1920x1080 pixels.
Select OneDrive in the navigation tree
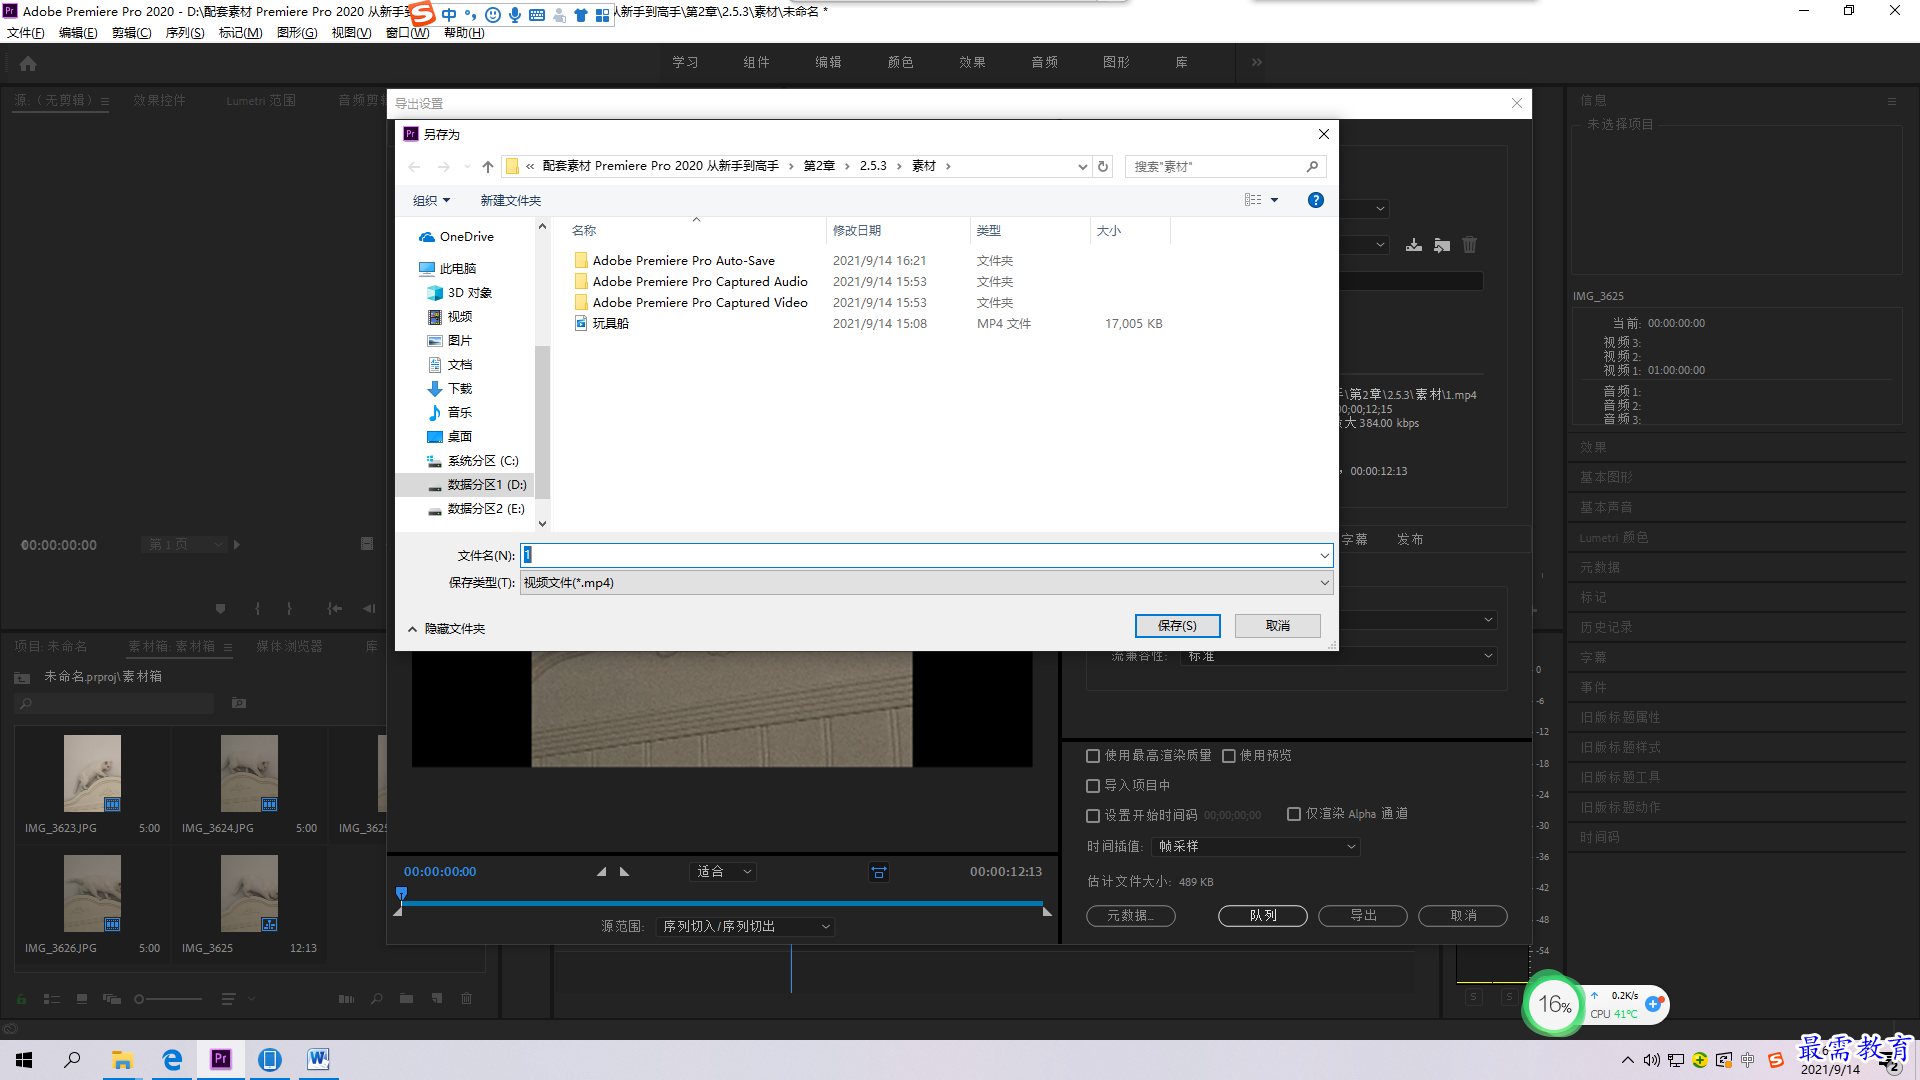[x=466, y=237]
